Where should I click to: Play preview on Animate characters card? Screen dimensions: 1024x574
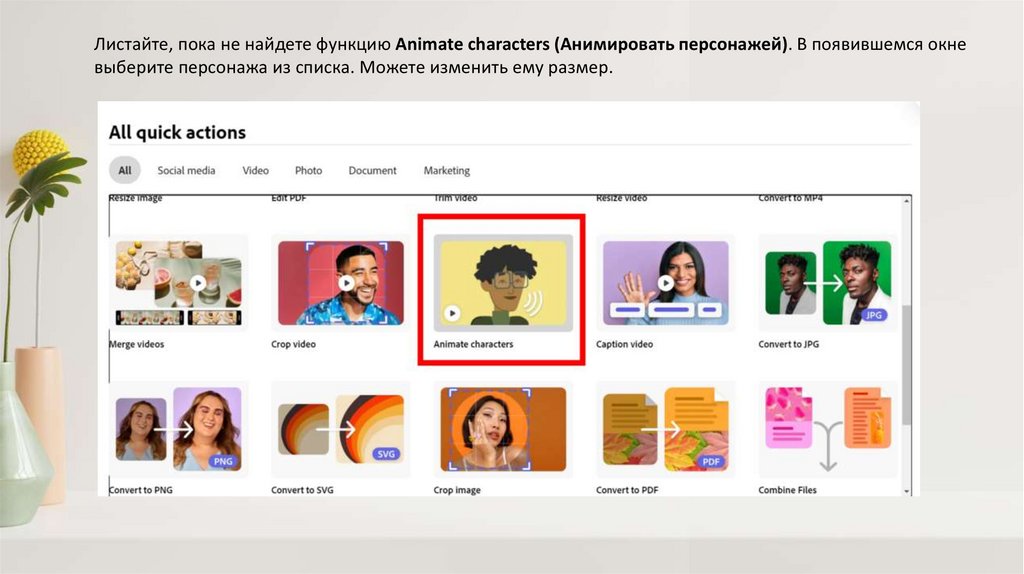pyautogui.click(x=452, y=313)
